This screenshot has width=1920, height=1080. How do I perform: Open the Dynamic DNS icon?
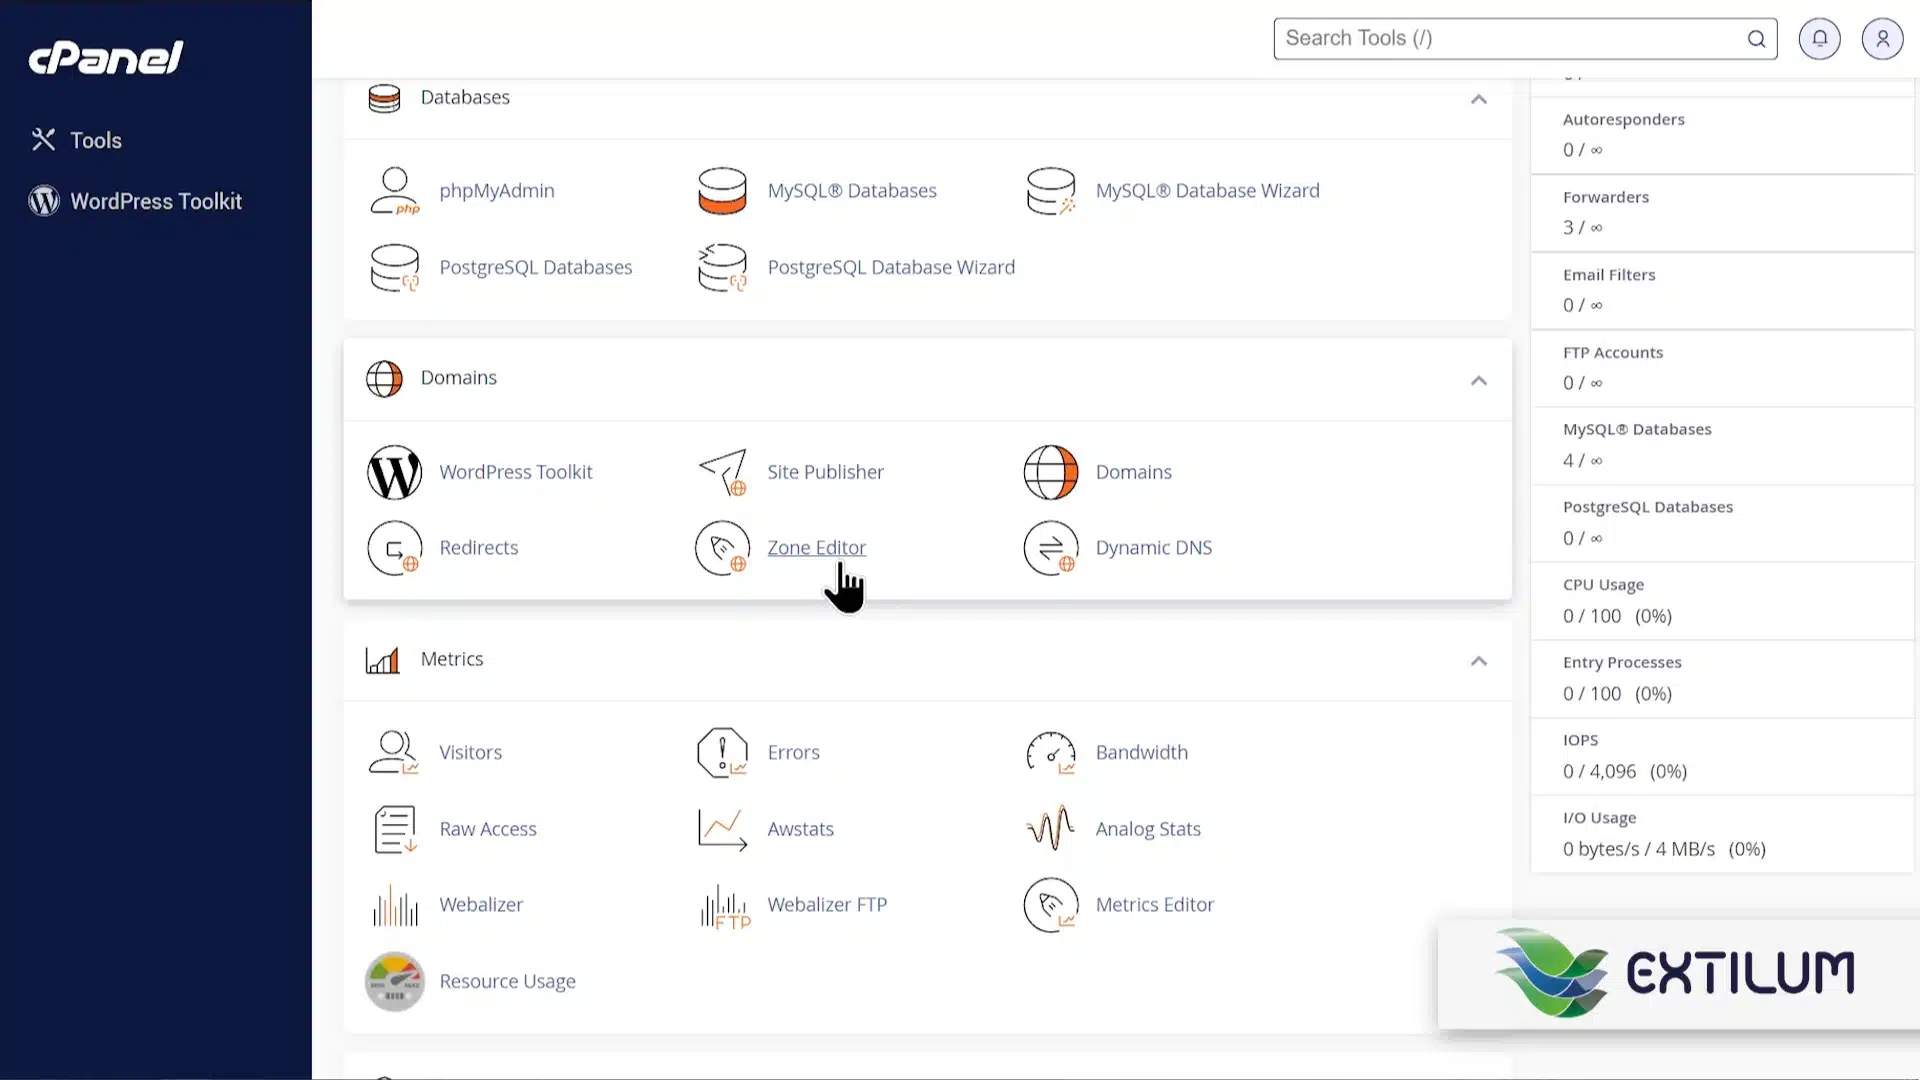[x=1051, y=548]
